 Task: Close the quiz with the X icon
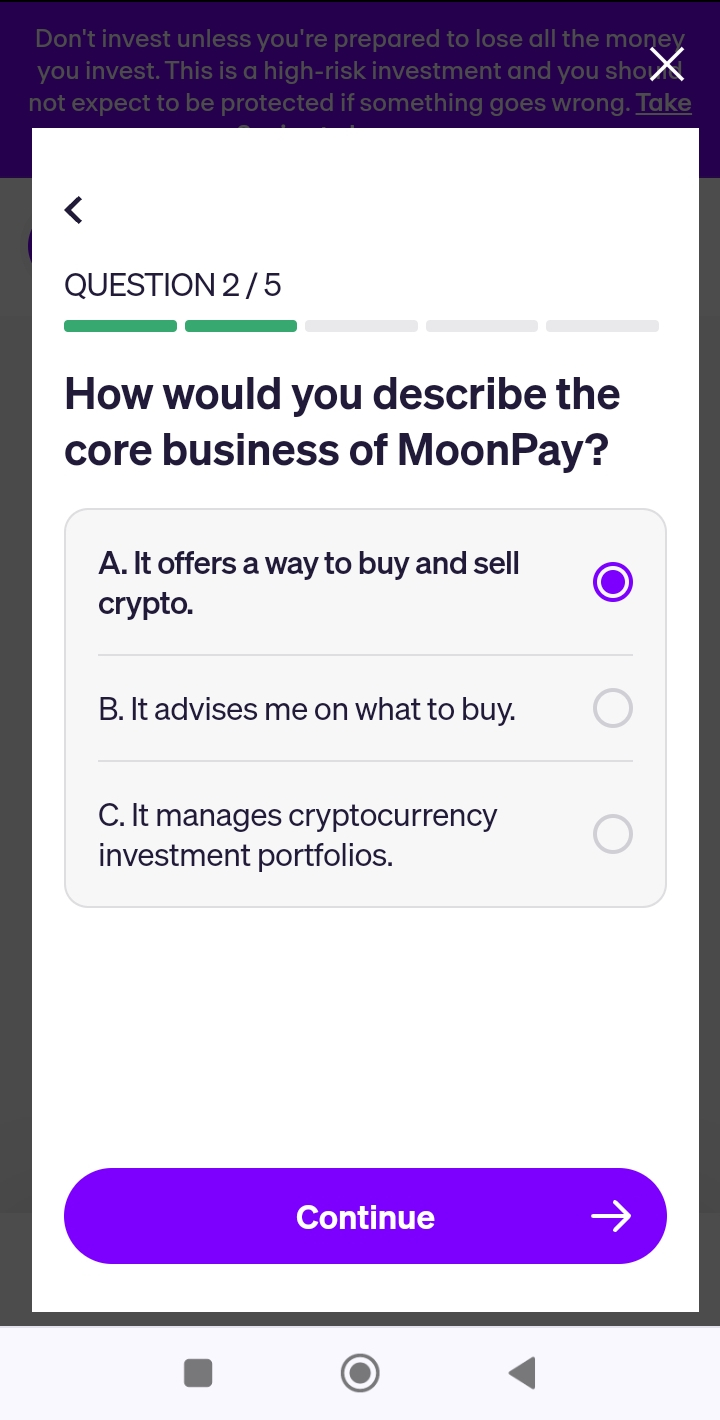(x=667, y=64)
